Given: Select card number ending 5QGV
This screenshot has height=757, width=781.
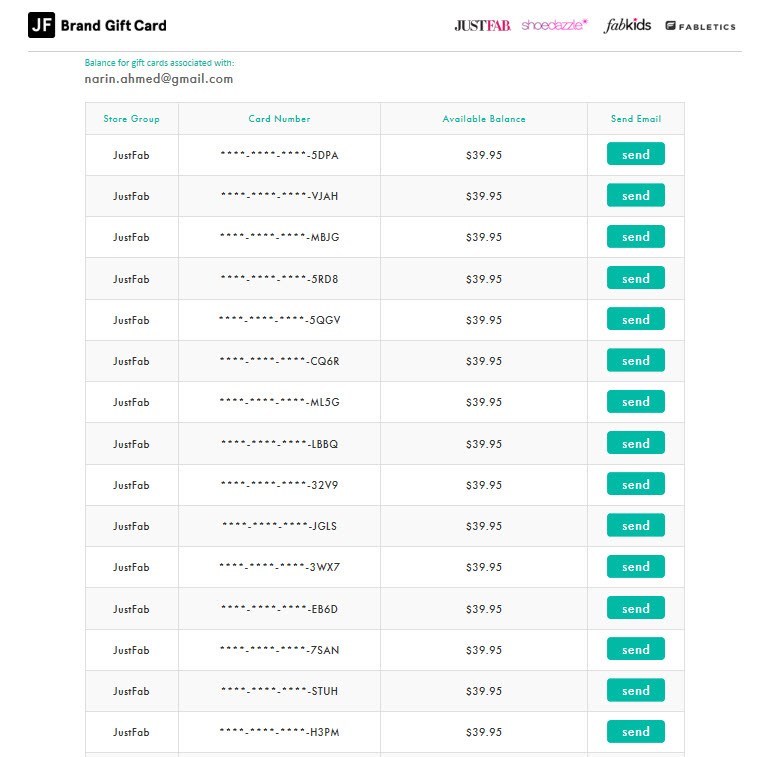Looking at the screenshot, I should [x=279, y=320].
